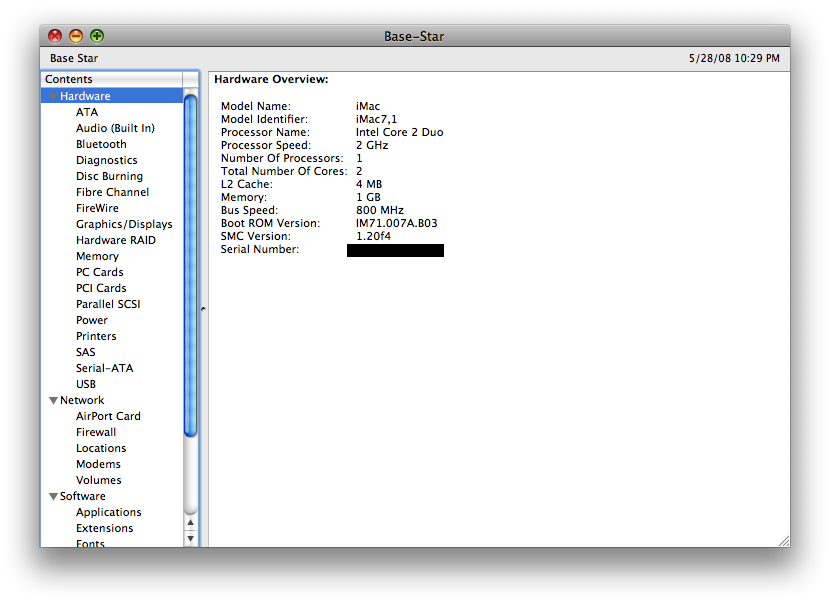Click the window resize grip corner
This screenshot has width=830, height=602.
(784, 541)
